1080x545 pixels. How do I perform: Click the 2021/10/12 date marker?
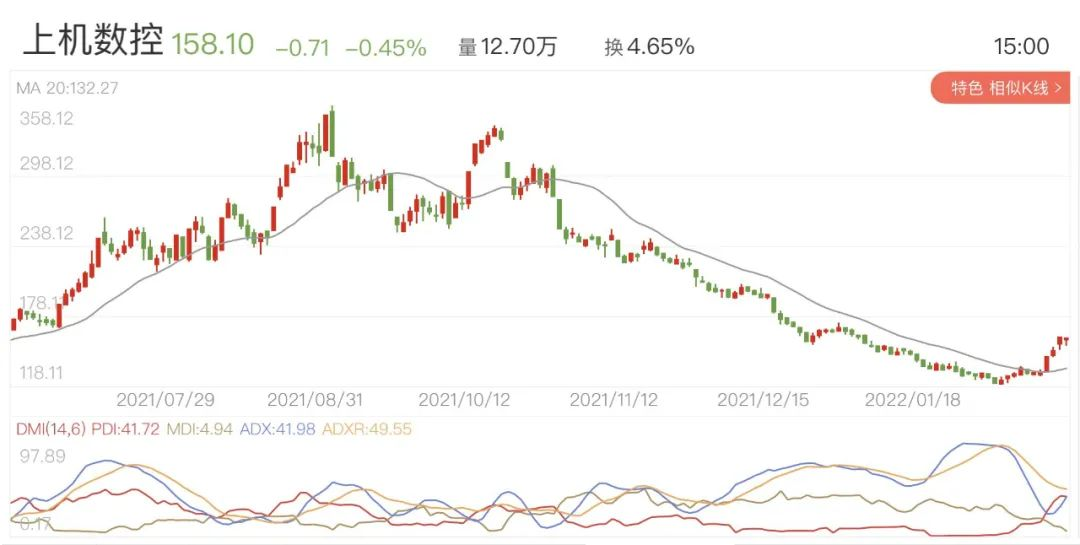tap(464, 399)
